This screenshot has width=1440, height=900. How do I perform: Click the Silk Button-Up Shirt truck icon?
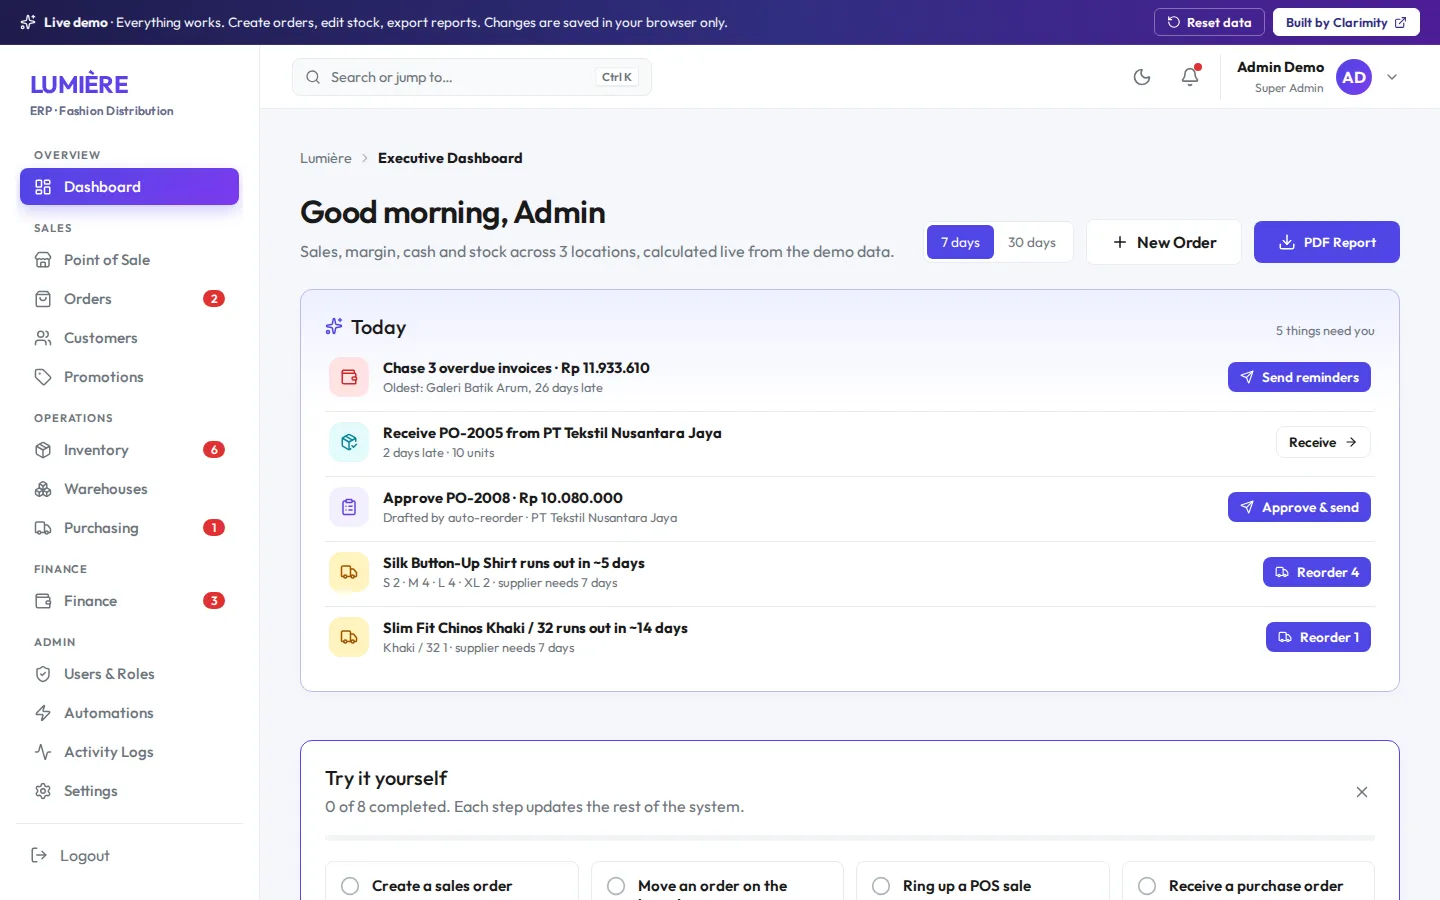click(349, 572)
